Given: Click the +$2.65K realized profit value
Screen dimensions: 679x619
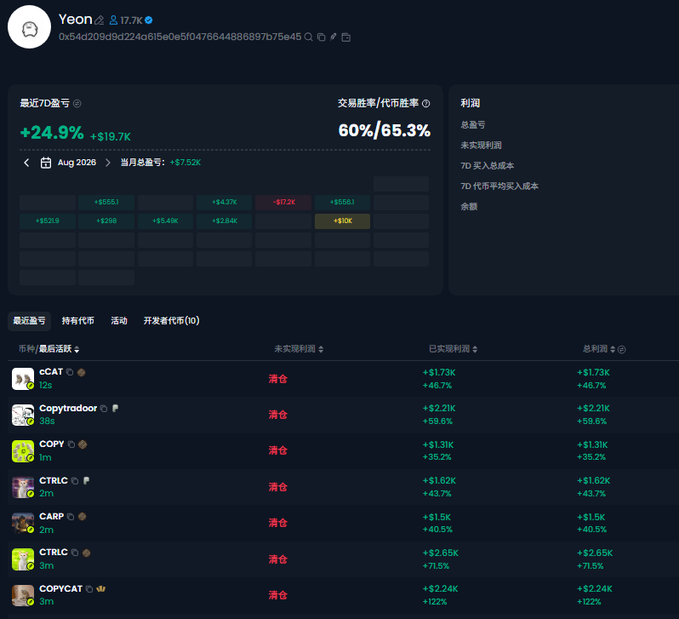Looking at the screenshot, I should pos(440,553).
